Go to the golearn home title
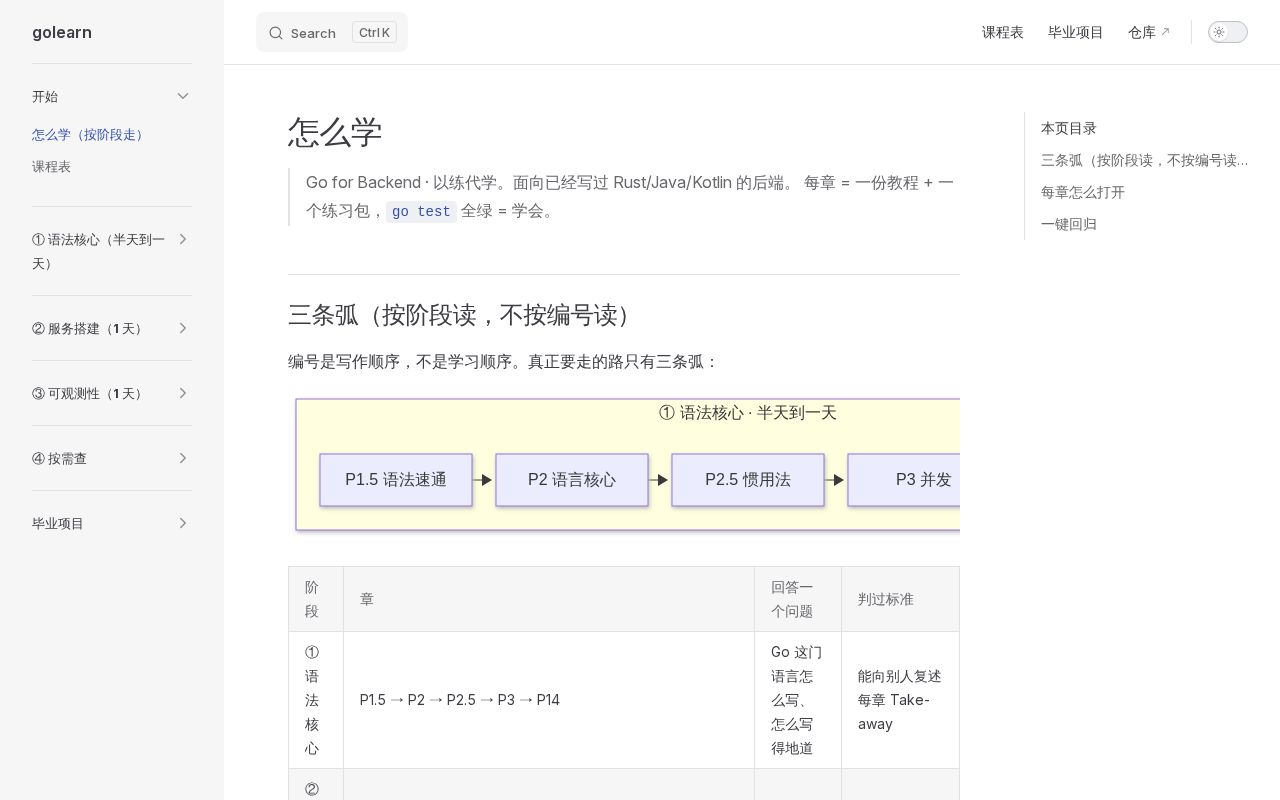 coord(62,32)
